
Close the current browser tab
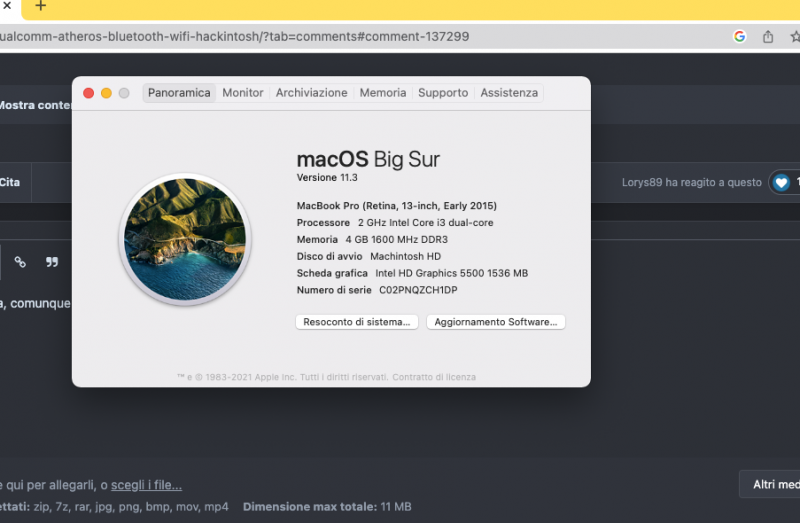click(x=7, y=6)
